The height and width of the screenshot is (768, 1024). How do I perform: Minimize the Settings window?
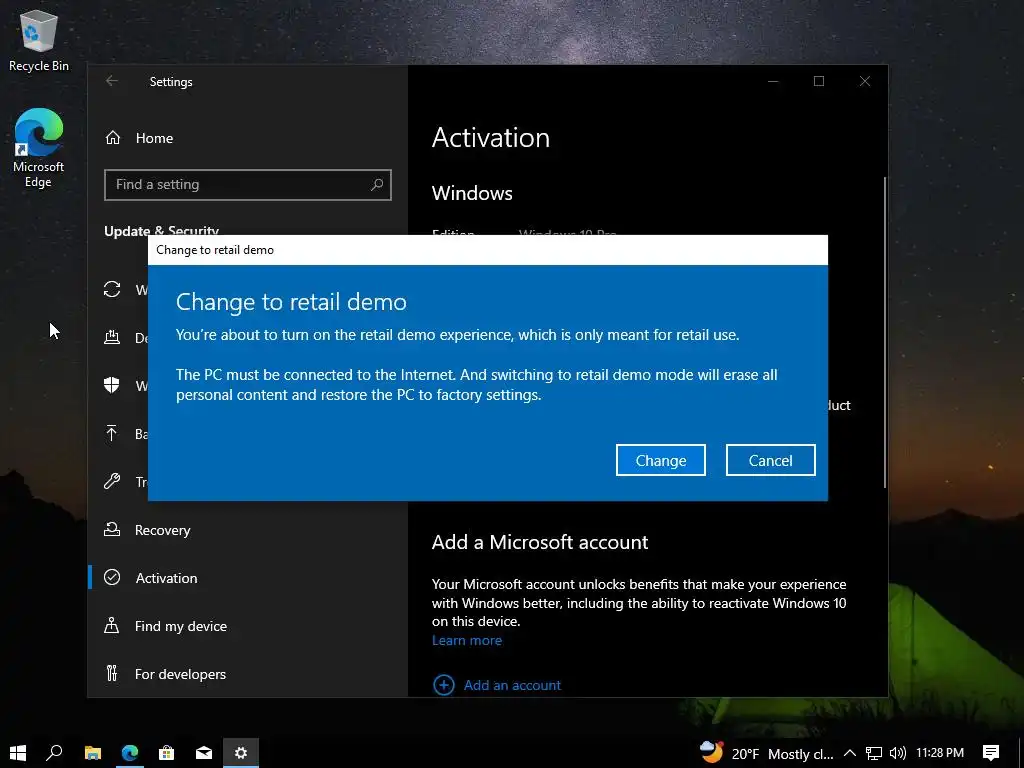pyautogui.click(x=773, y=81)
